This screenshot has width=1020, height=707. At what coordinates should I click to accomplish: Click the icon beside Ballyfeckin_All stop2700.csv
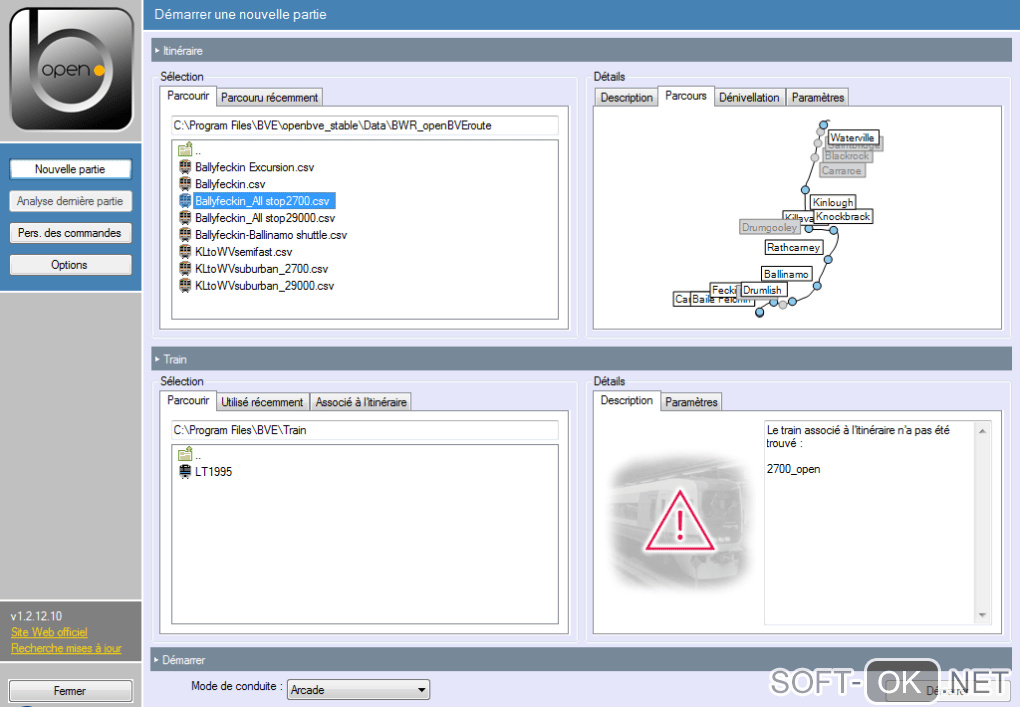[185, 200]
